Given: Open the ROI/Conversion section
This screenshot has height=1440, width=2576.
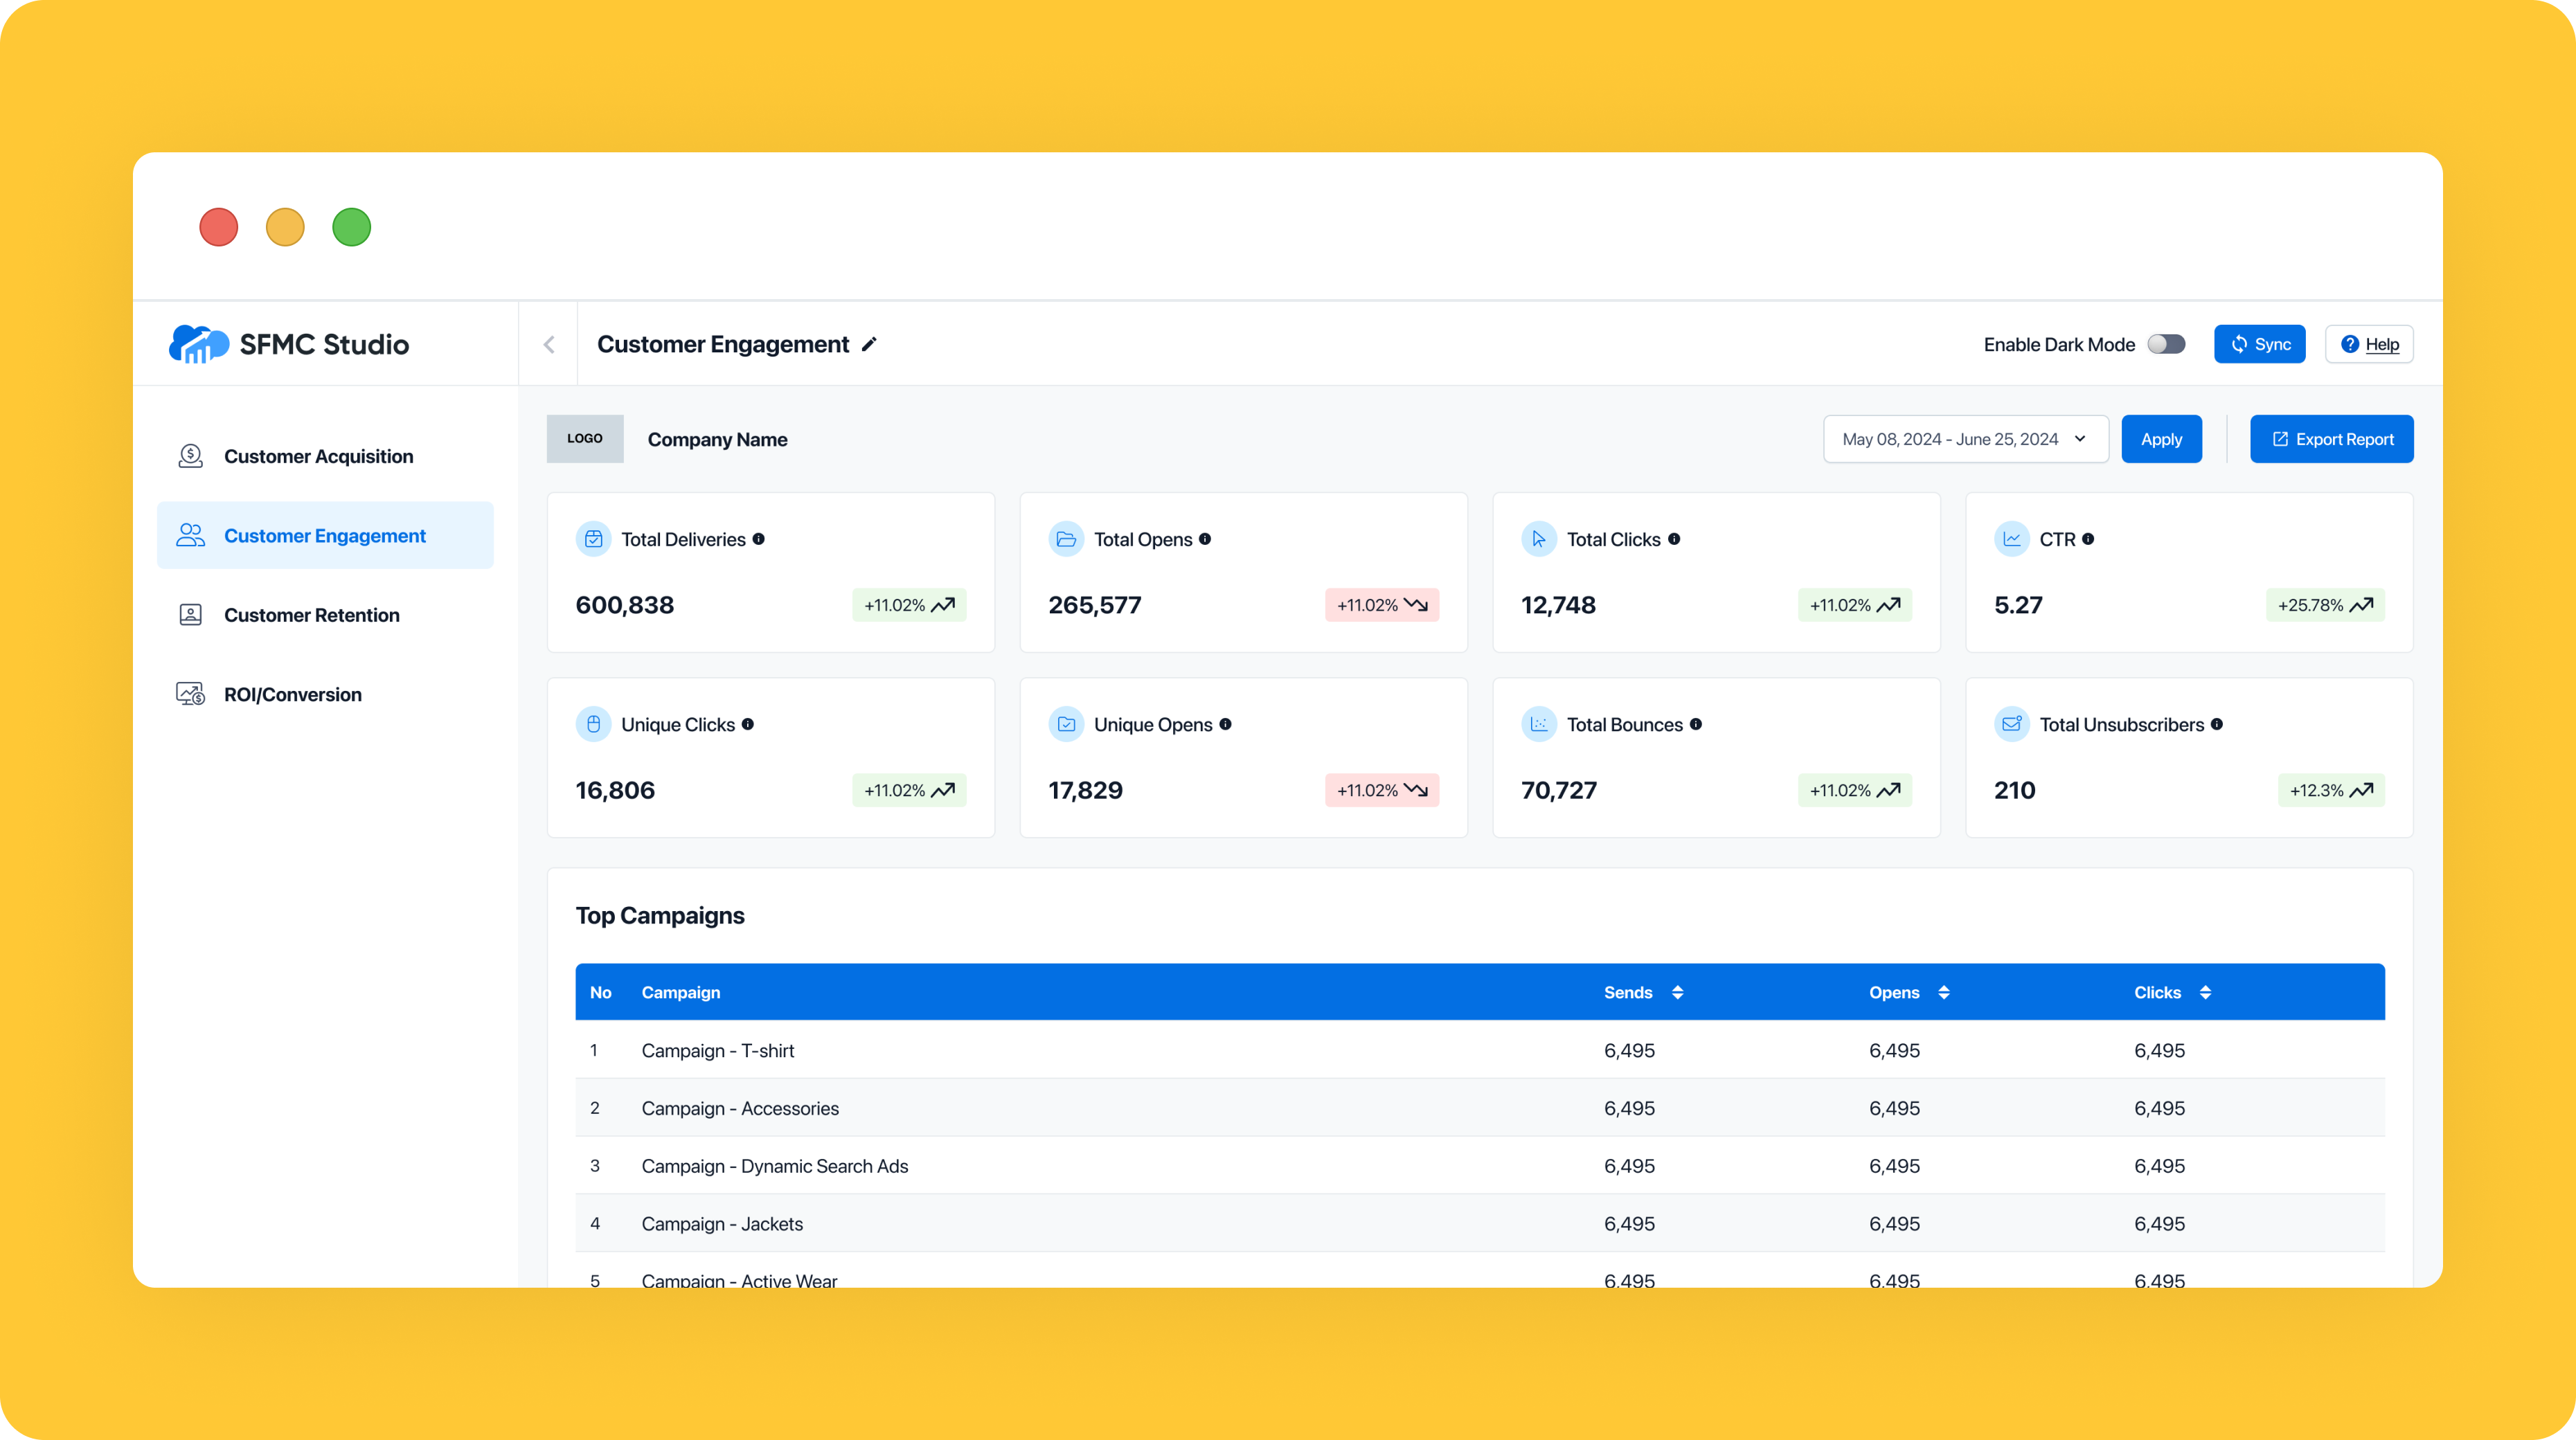Looking at the screenshot, I should (x=325, y=694).
